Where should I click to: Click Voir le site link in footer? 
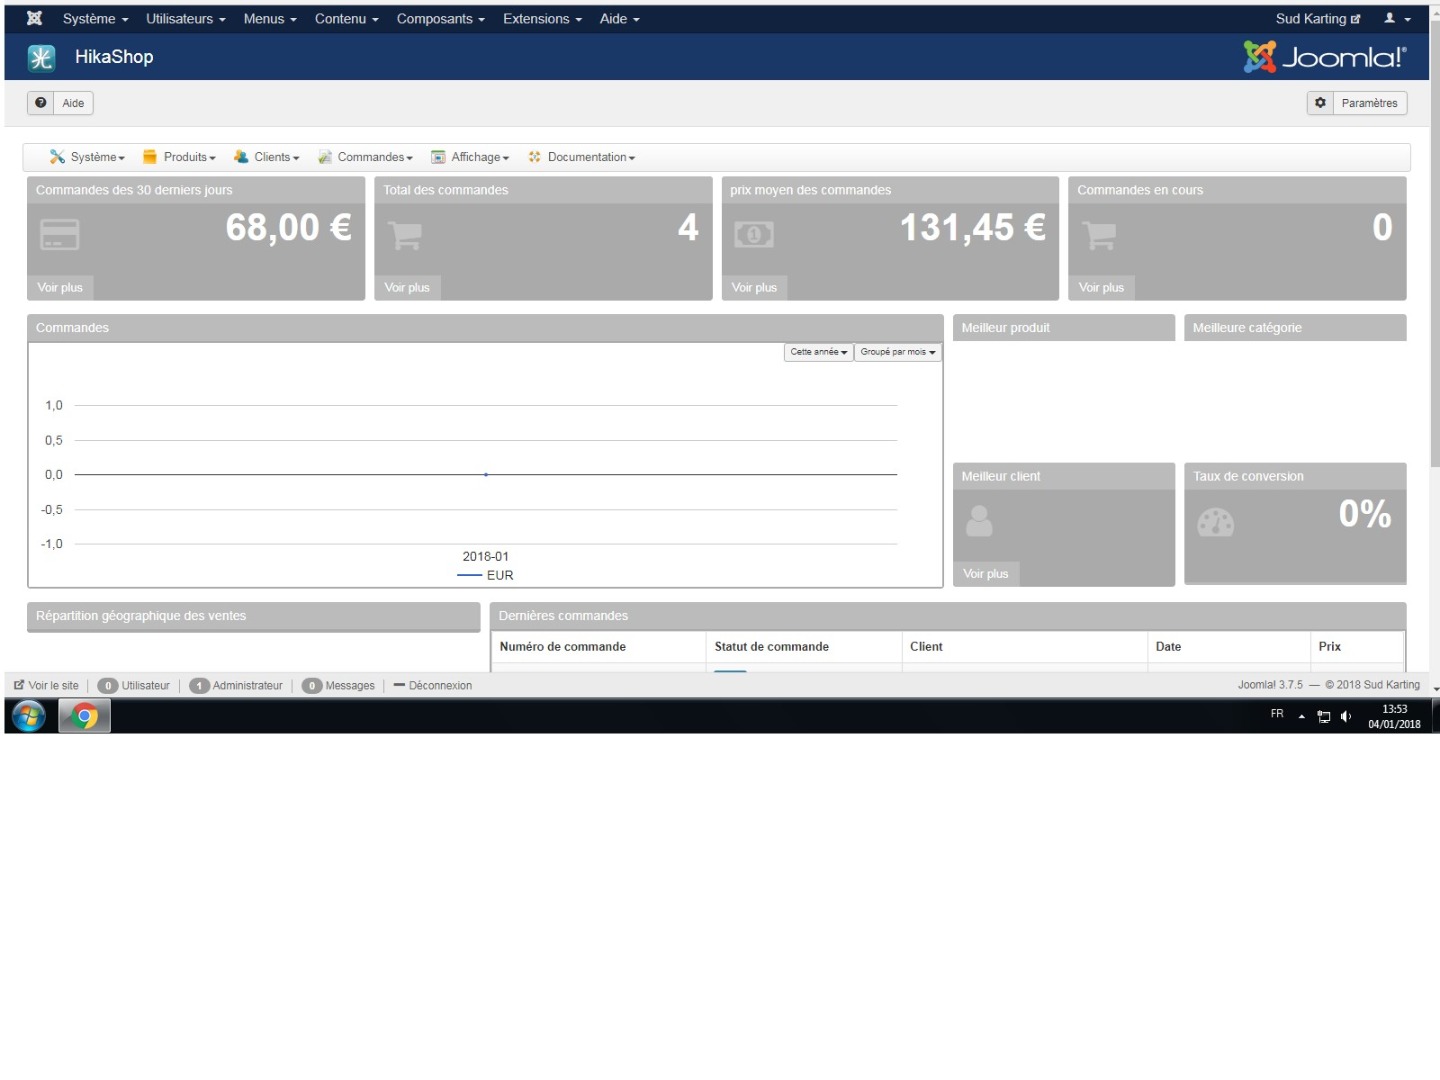coord(46,686)
